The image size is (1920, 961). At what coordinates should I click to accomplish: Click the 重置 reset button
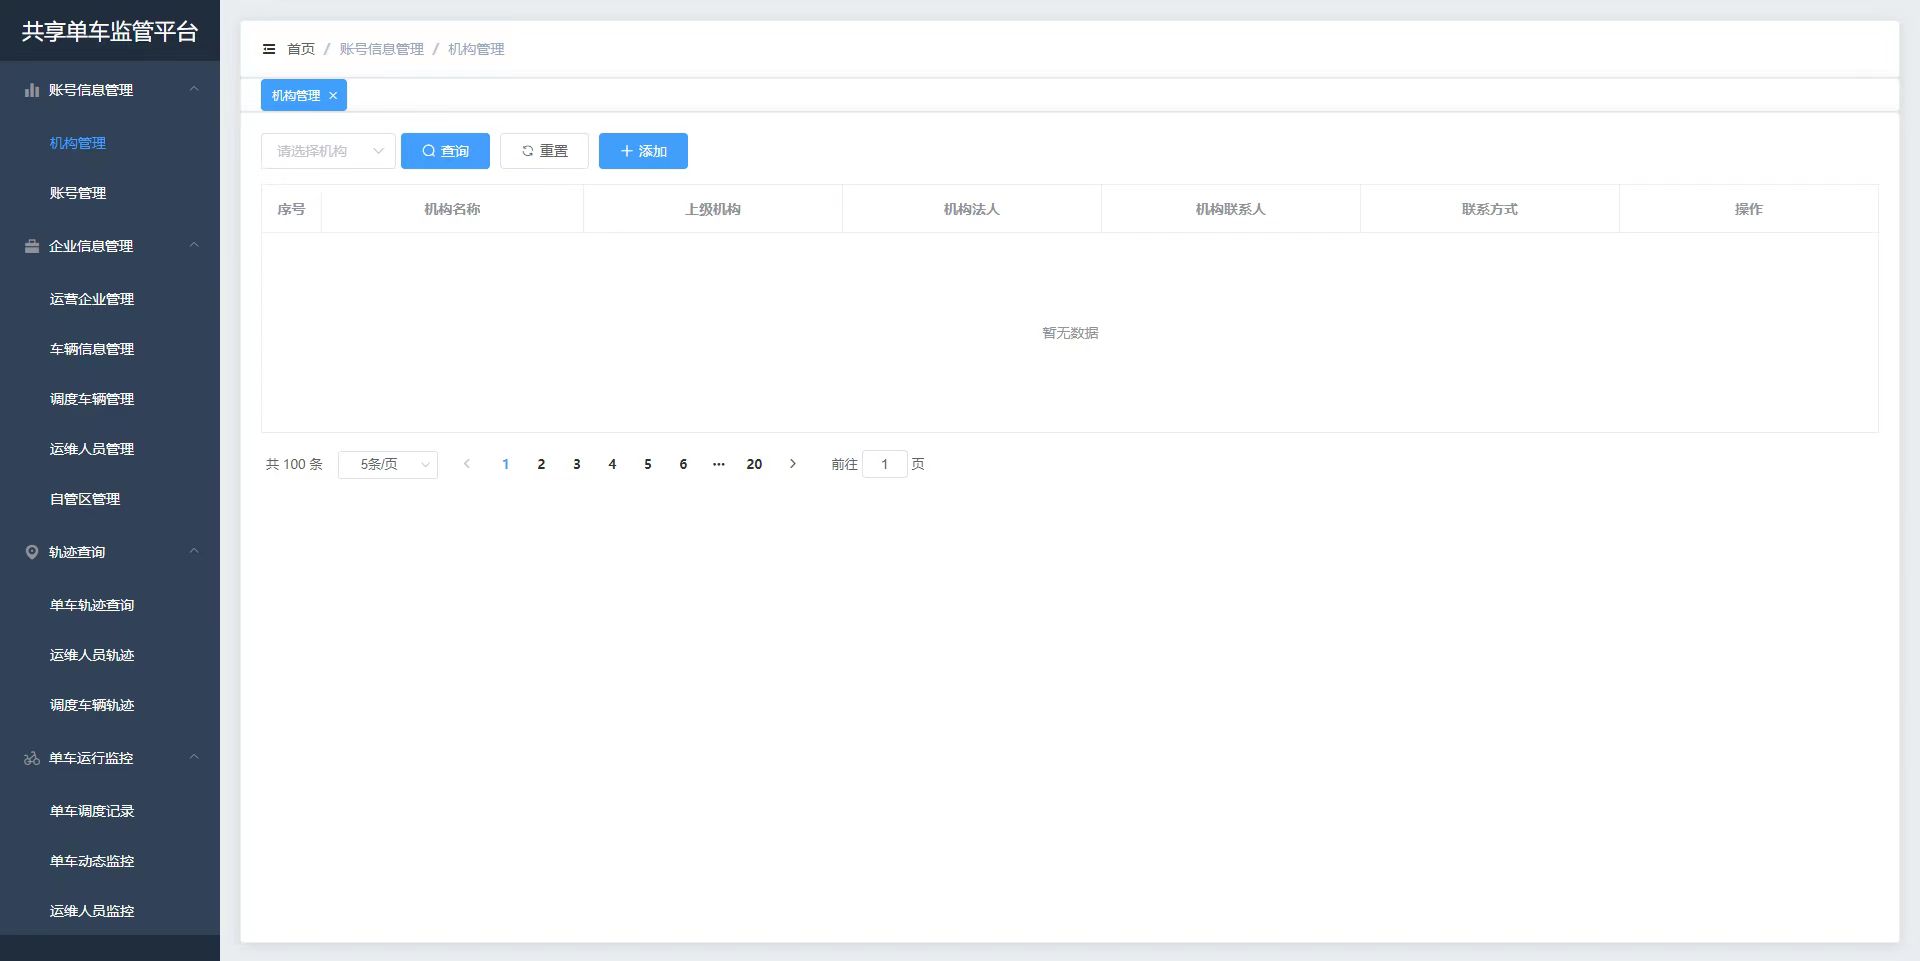click(544, 151)
